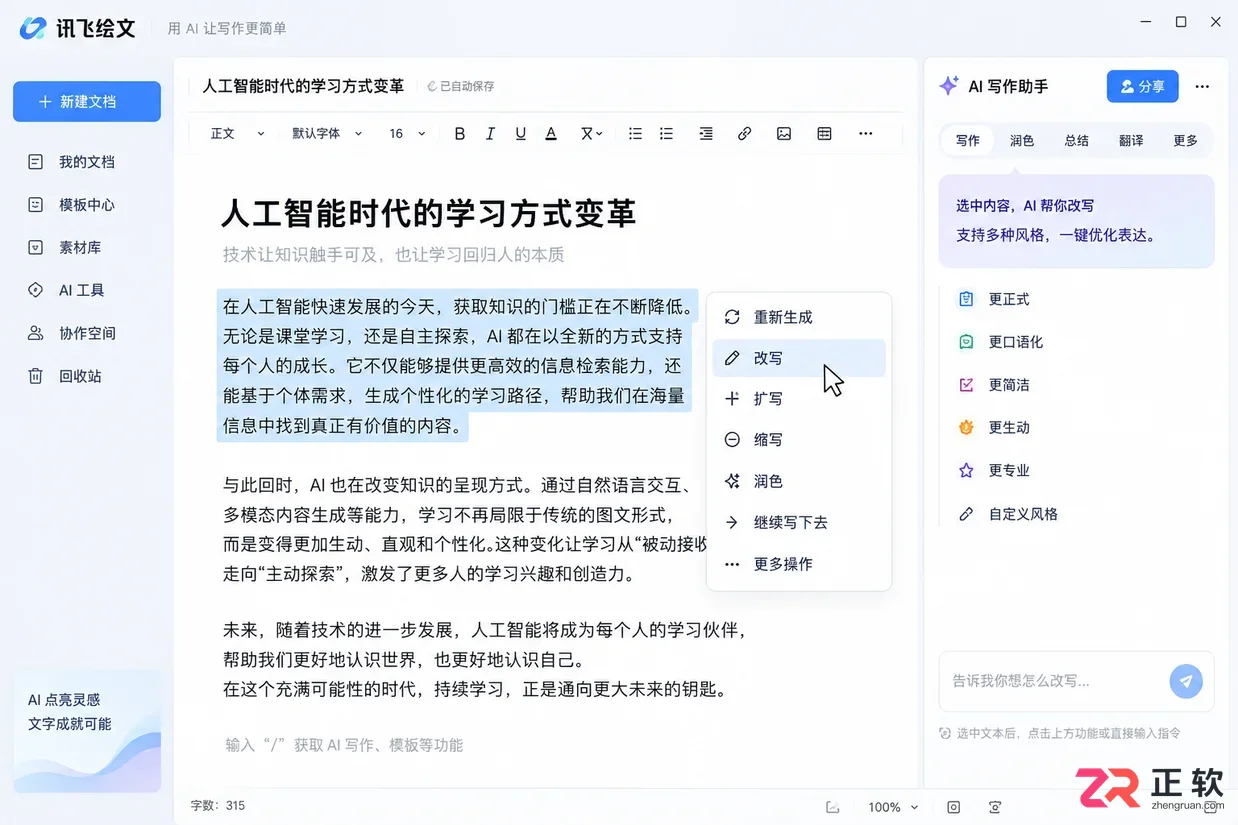Switch to the 润色 tab in assistant panel

click(1022, 141)
